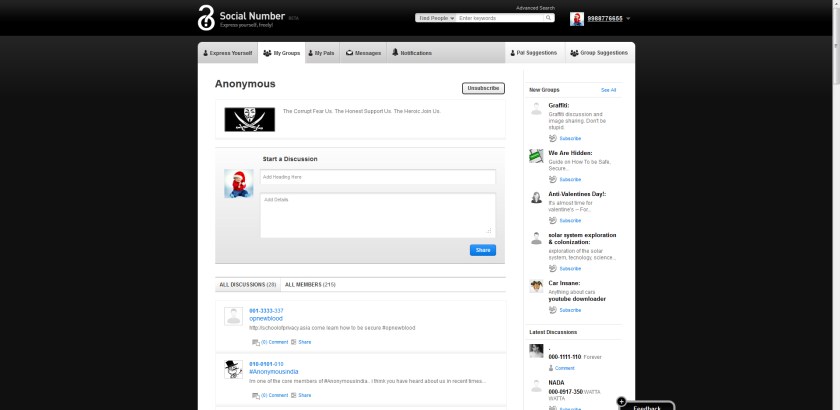Go to the Express Yourself tab
Image resolution: width=840 pixels, height=410 pixels.
227,52
